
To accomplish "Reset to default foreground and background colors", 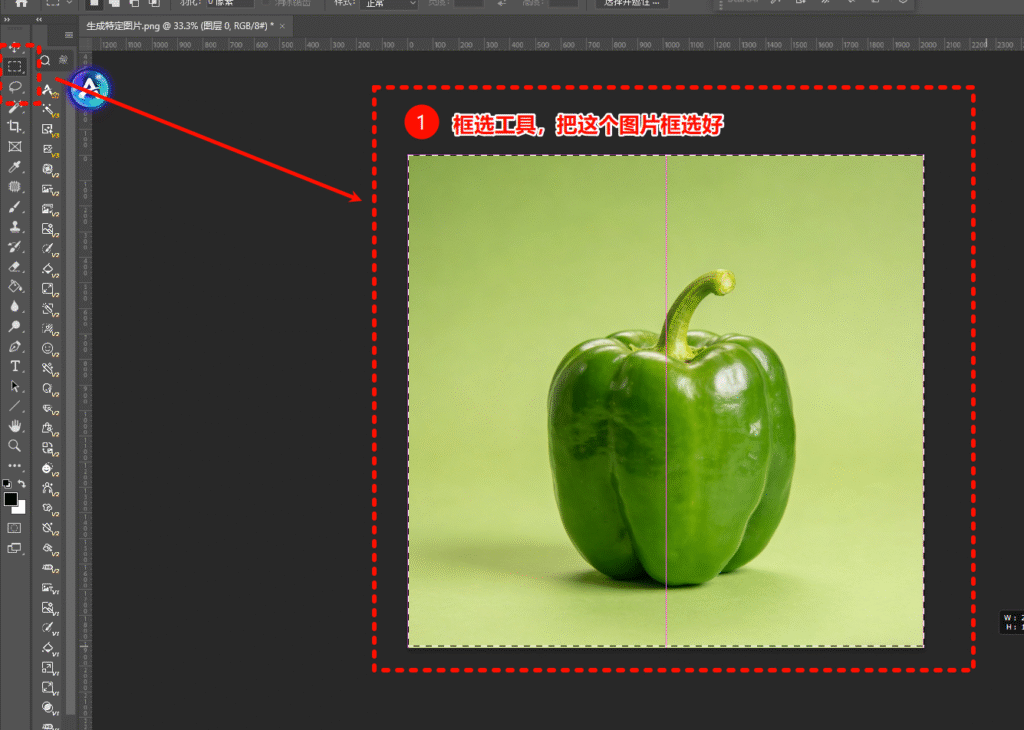I will 6,484.
